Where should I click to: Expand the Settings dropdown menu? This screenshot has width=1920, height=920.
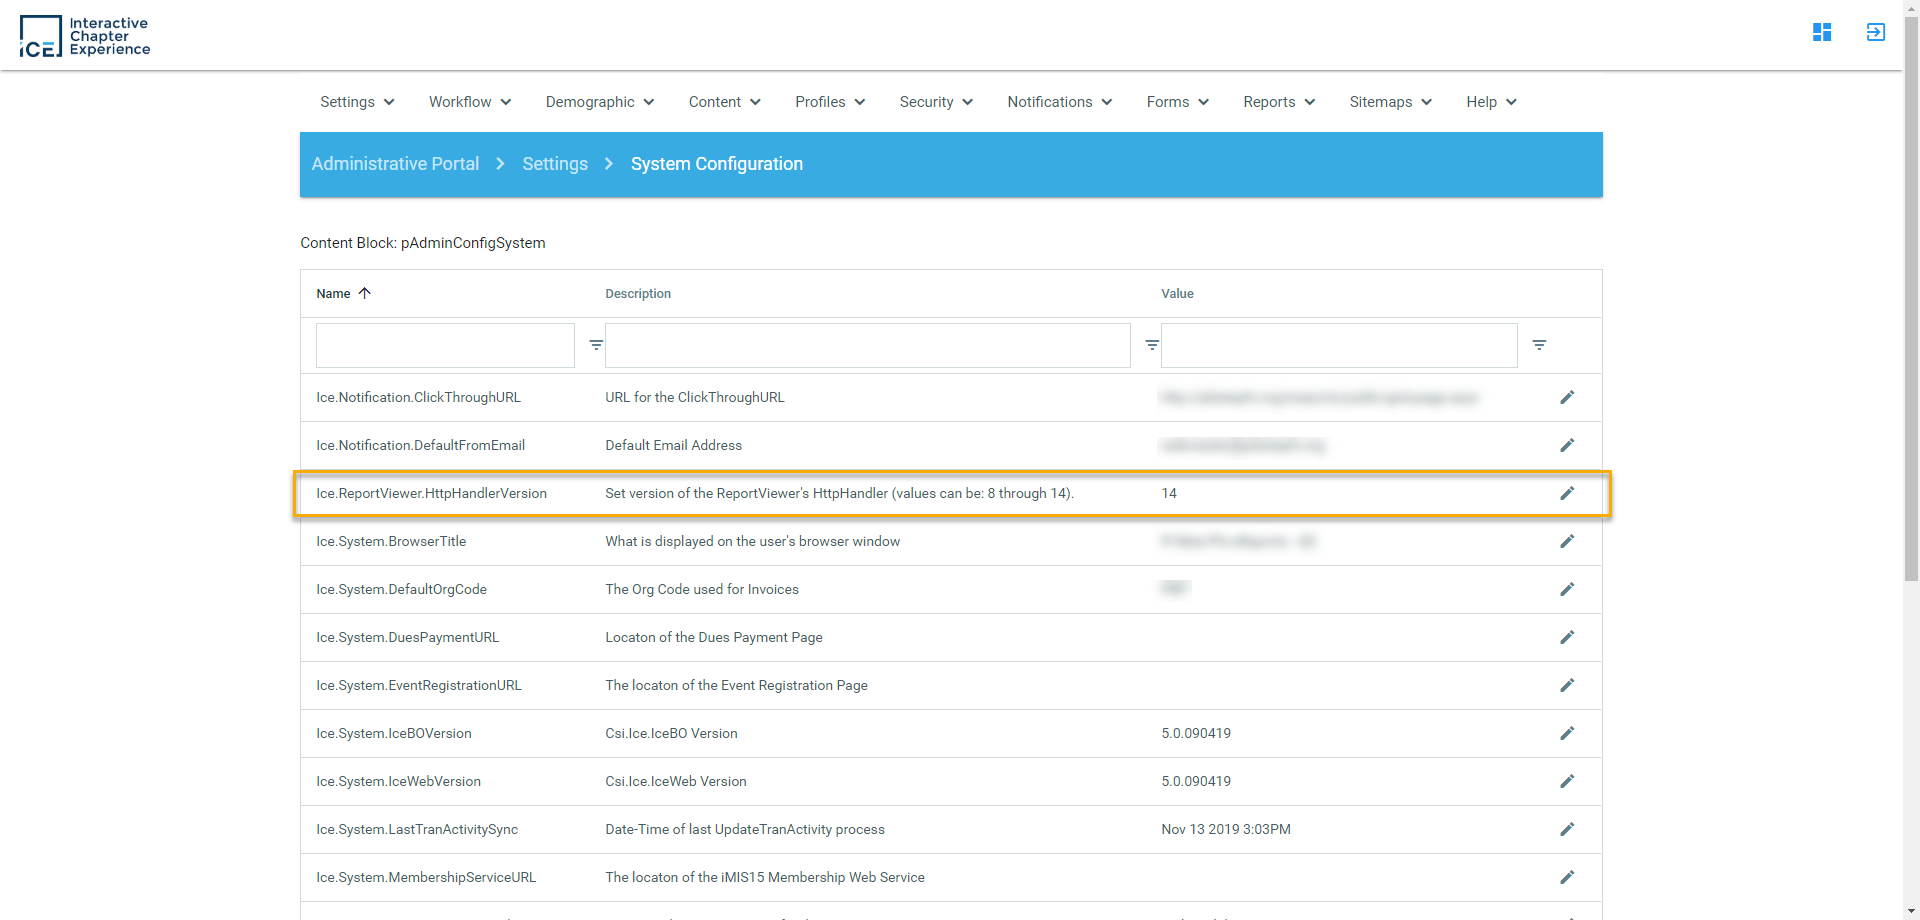click(x=357, y=102)
